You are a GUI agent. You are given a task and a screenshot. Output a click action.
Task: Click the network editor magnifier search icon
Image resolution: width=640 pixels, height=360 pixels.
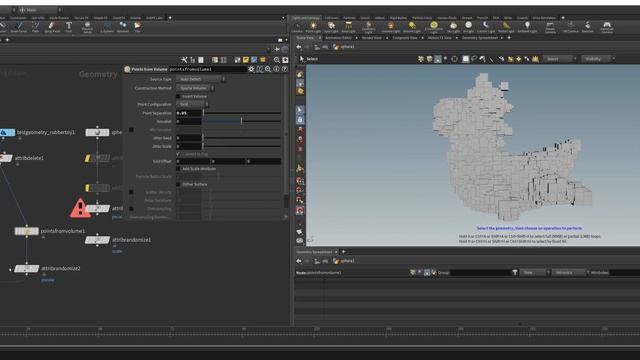[277, 60]
